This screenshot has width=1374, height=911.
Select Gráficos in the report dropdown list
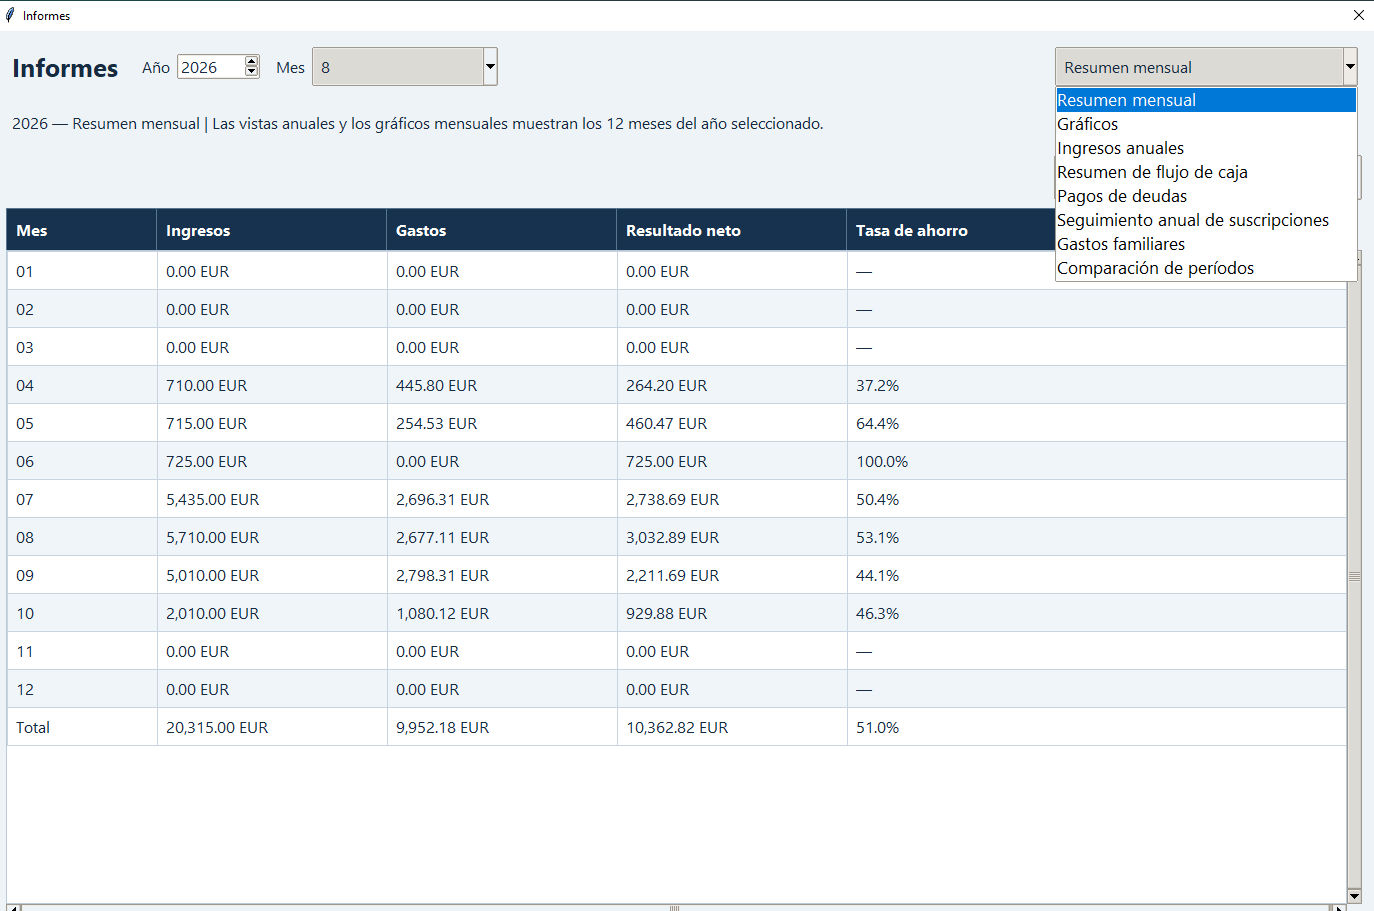[1205, 124]
